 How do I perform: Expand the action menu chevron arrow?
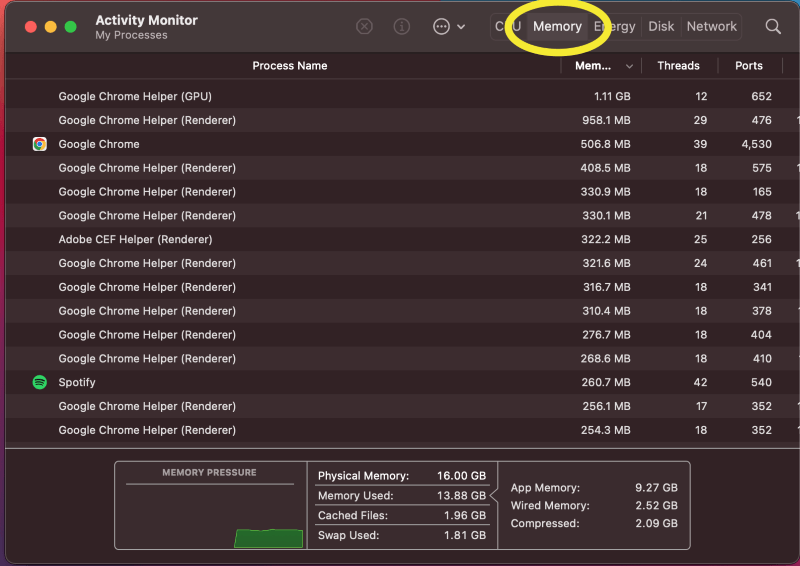[x=461, y=27]
